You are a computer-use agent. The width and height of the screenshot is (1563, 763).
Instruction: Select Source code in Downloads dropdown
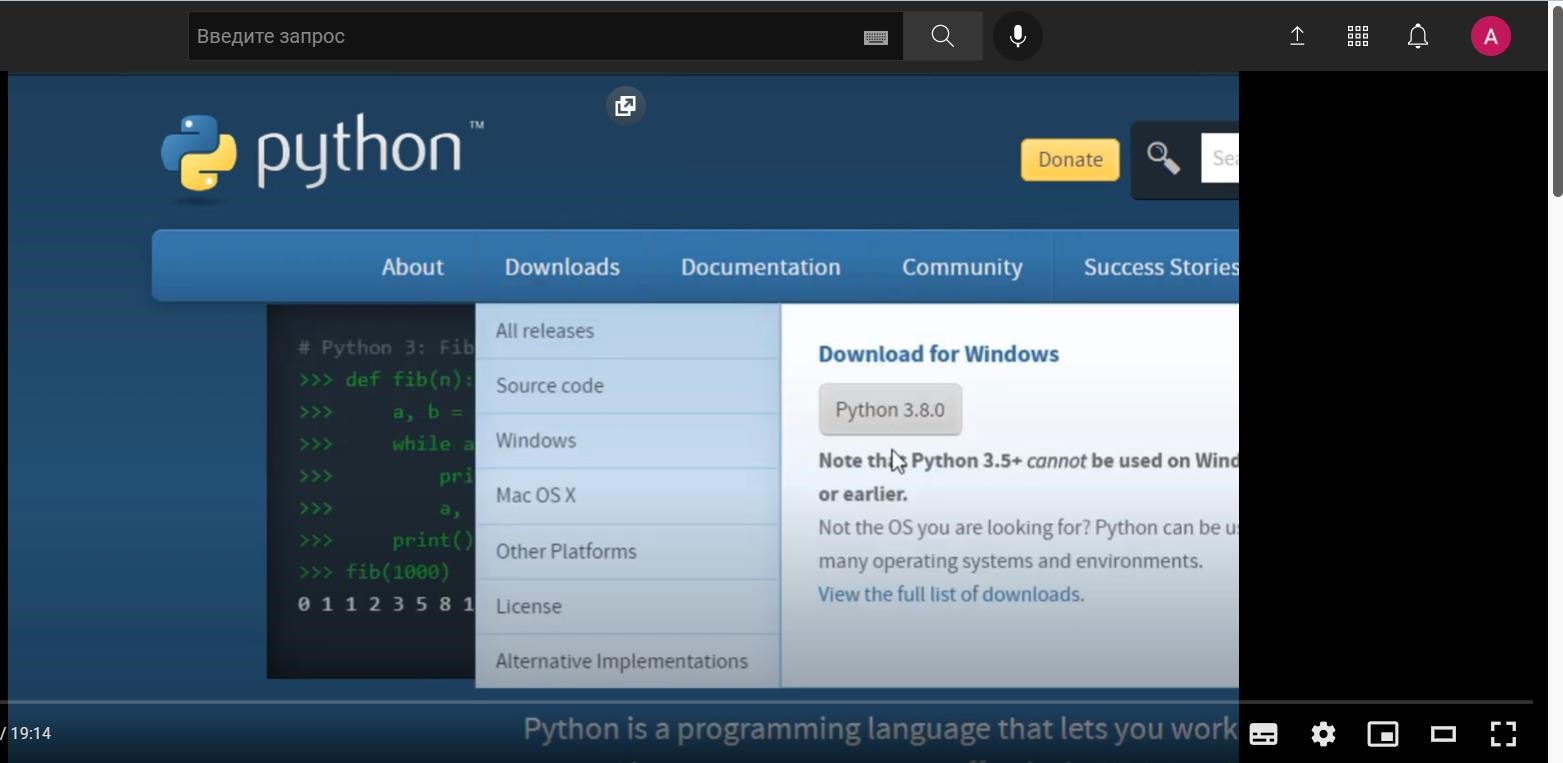pyautogui.click(x=627, y=386)
